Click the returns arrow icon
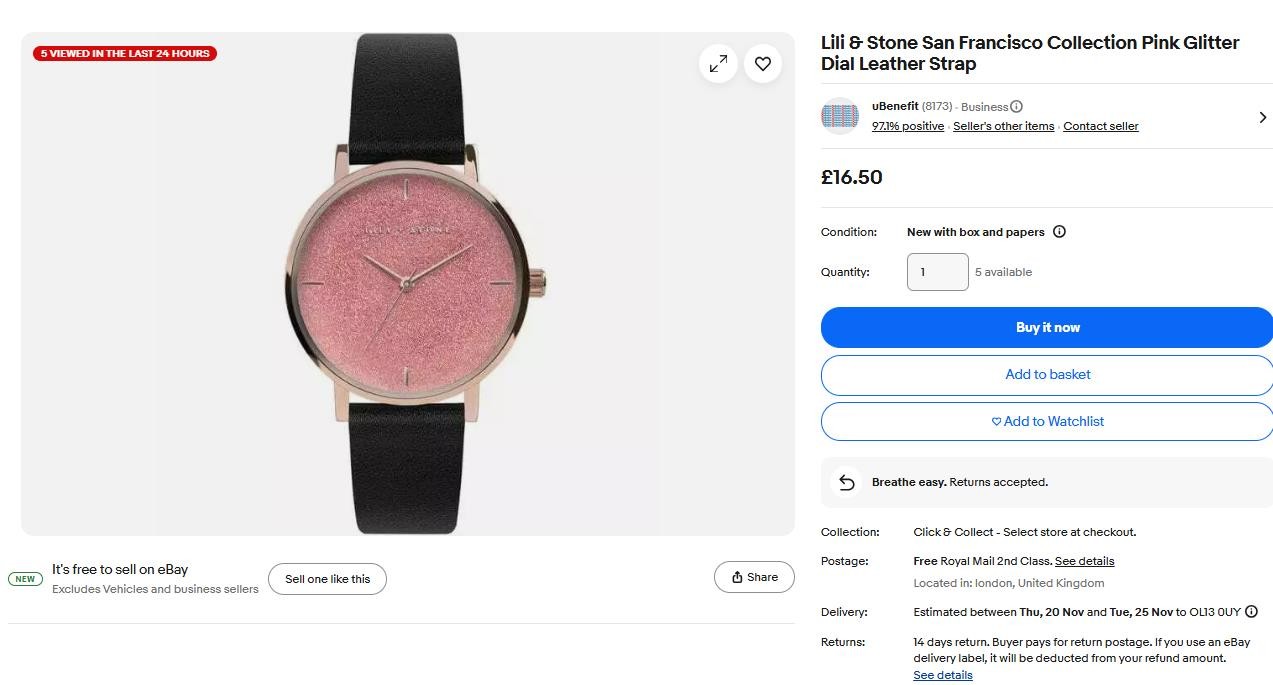 coord(847,482)
